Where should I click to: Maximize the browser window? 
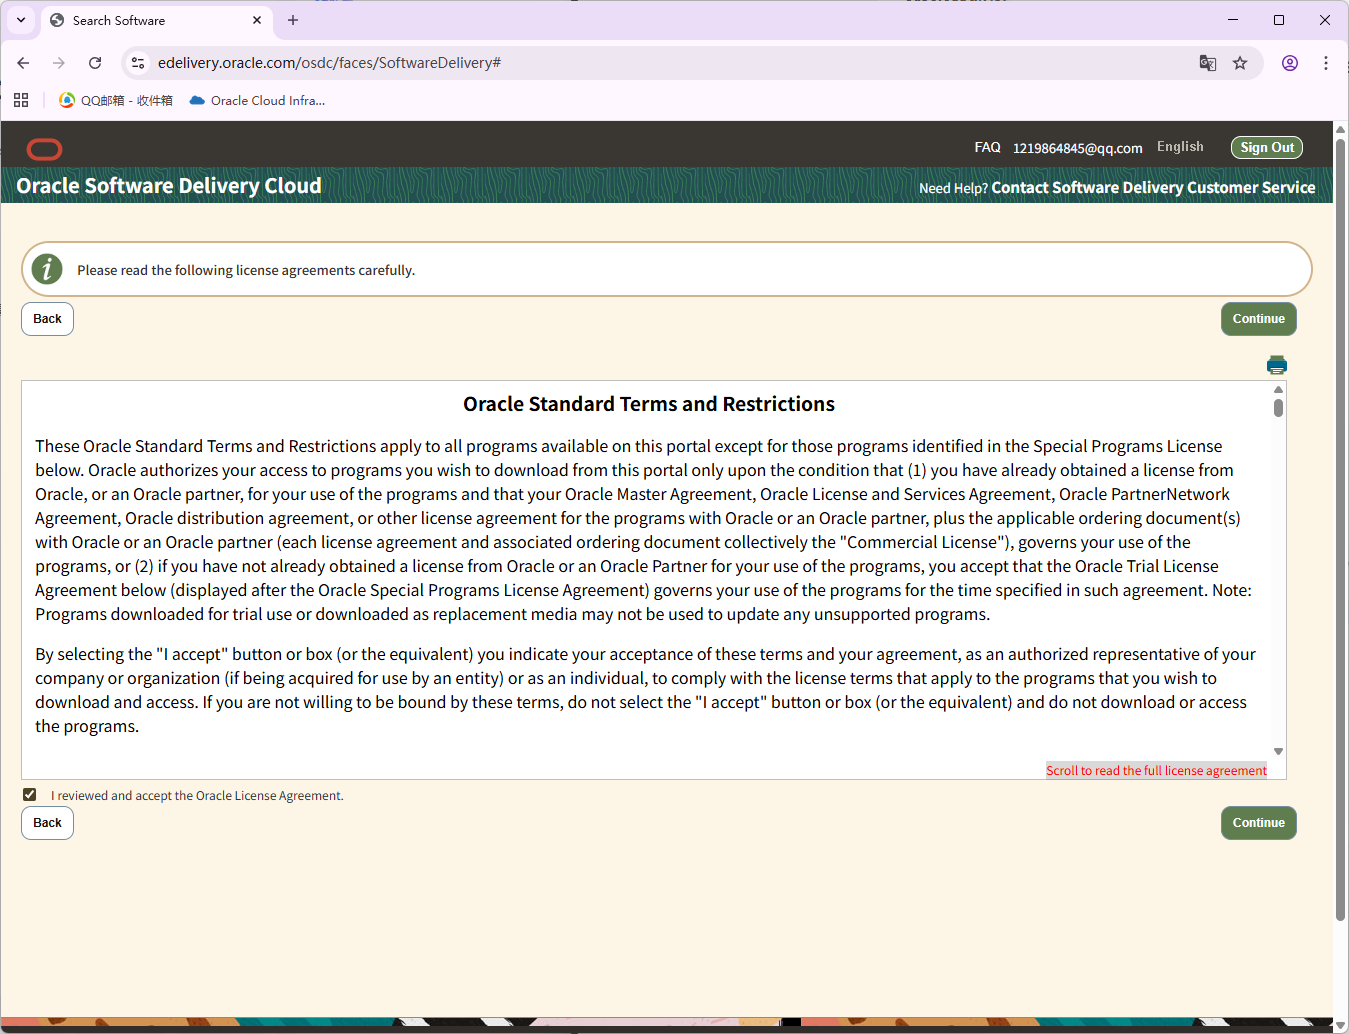click(x=1279, y=20)
